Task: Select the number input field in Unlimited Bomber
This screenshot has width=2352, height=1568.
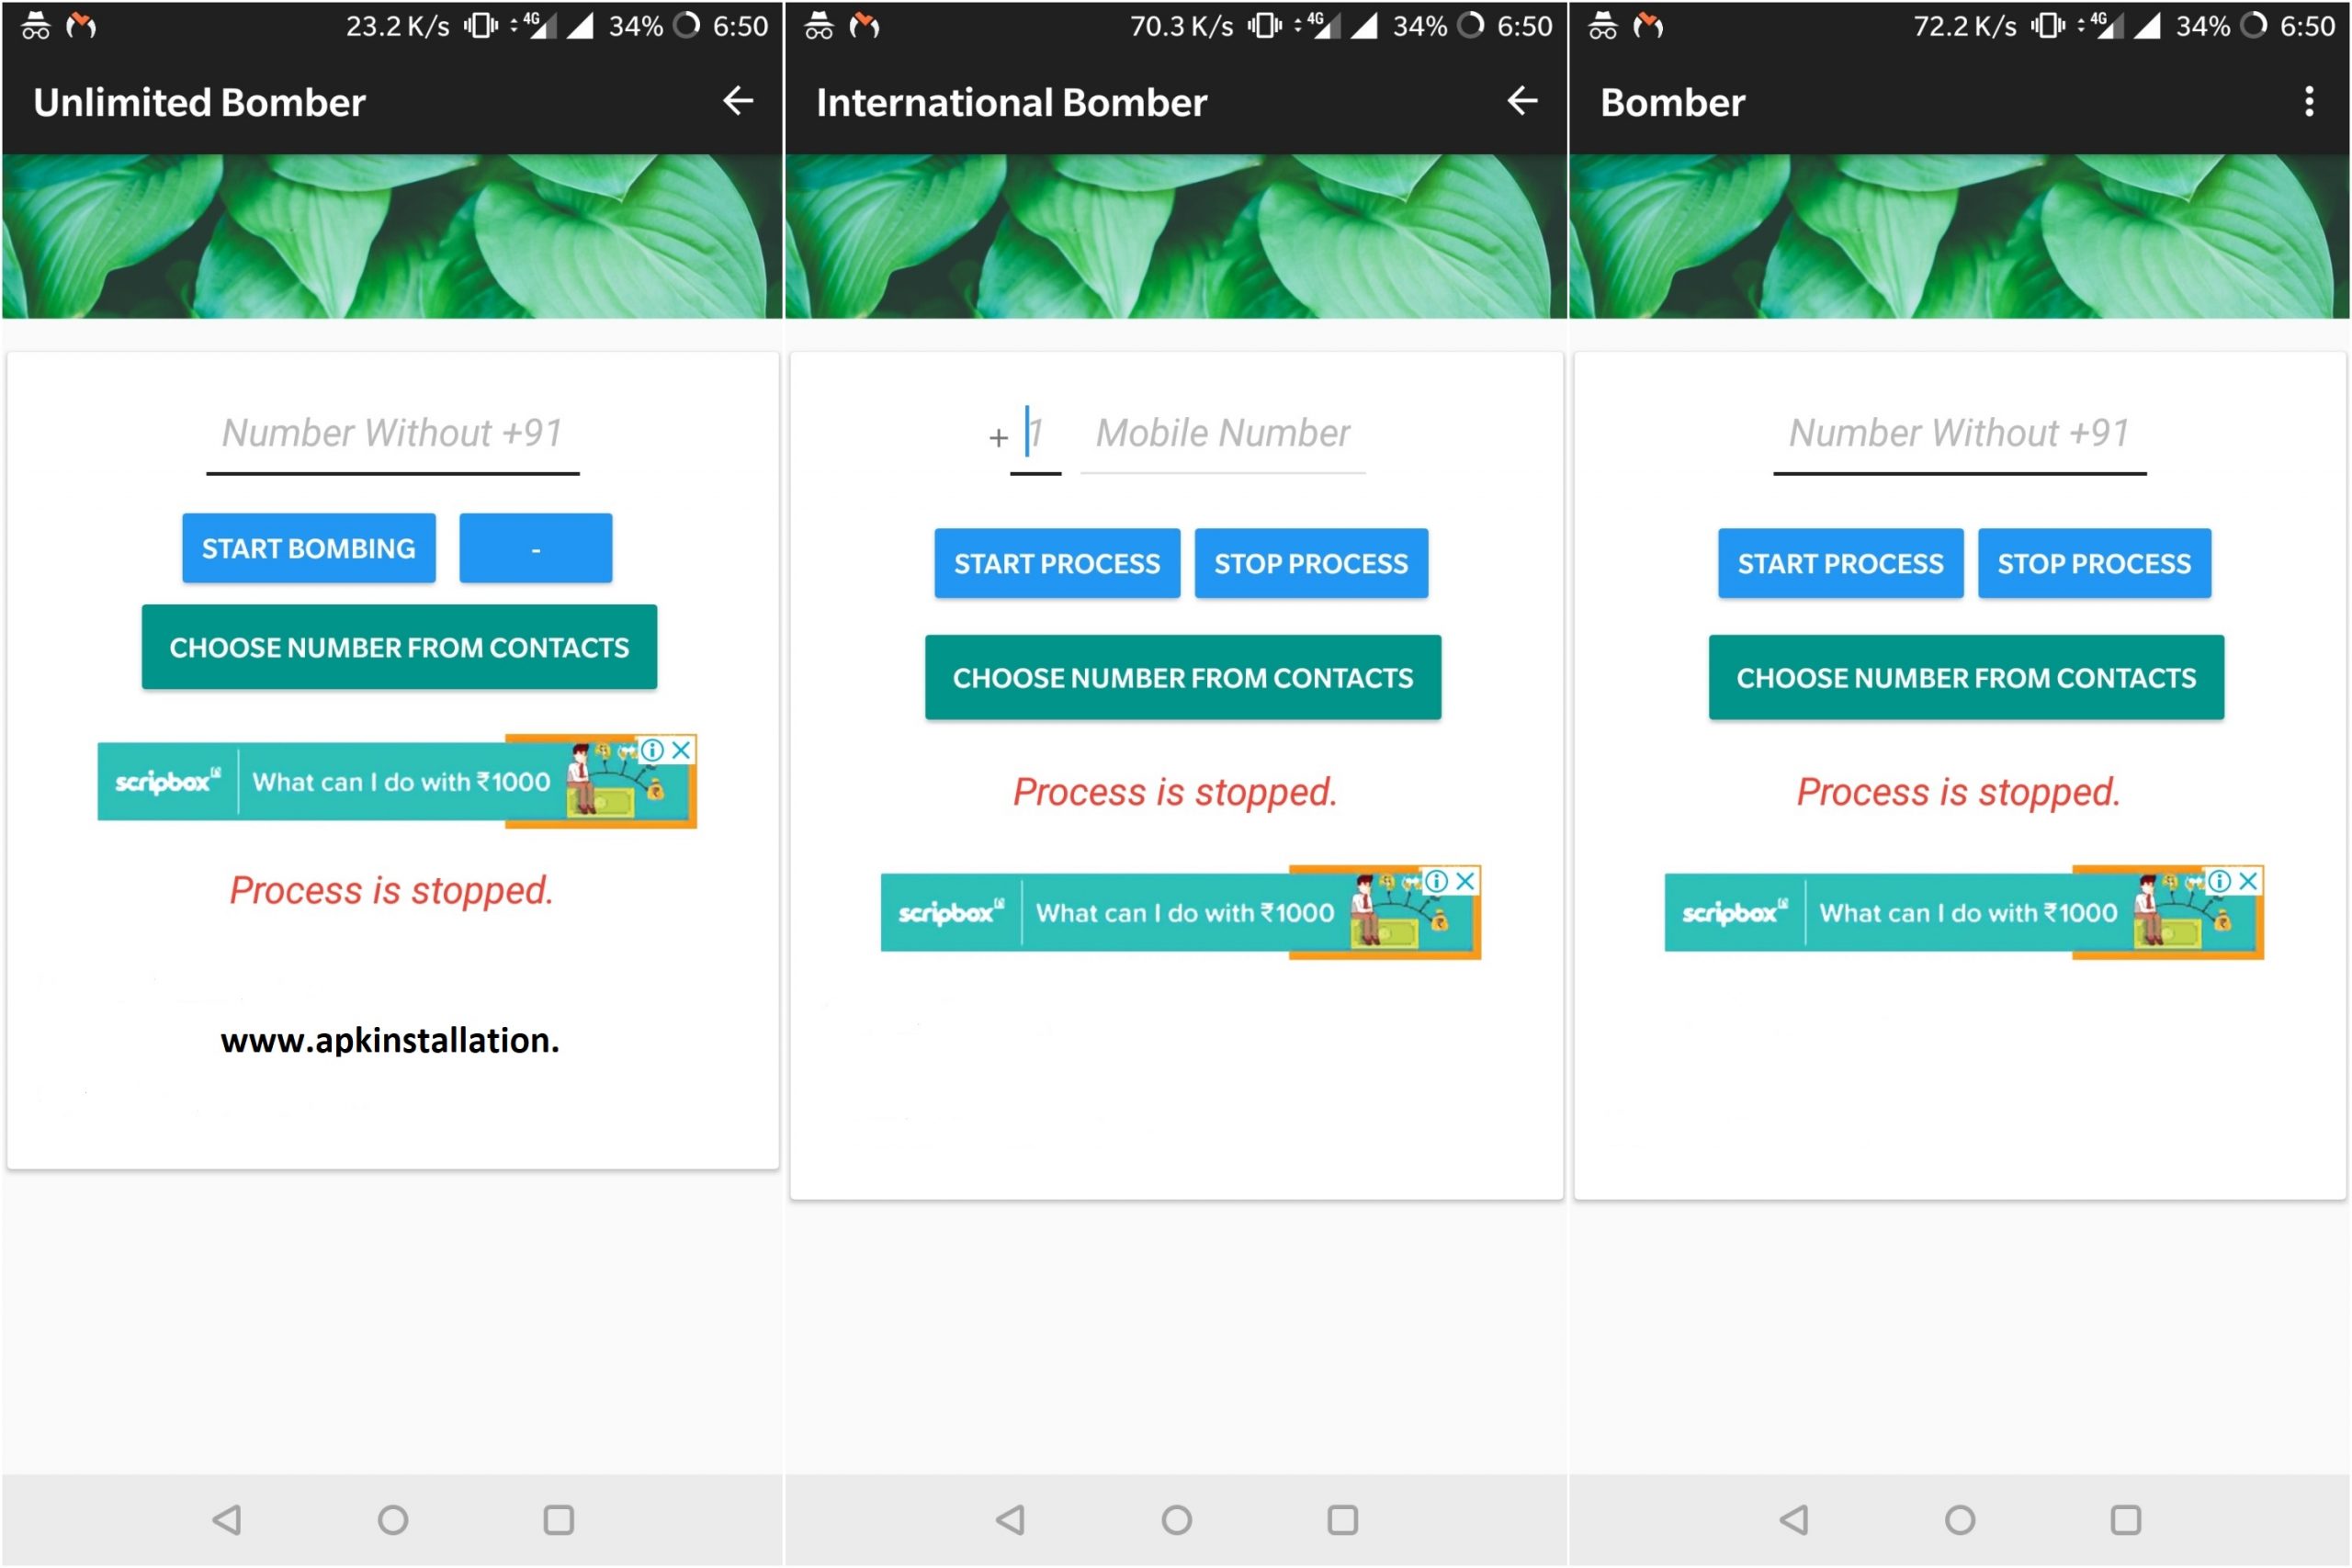Action: (x=392, y=433)
